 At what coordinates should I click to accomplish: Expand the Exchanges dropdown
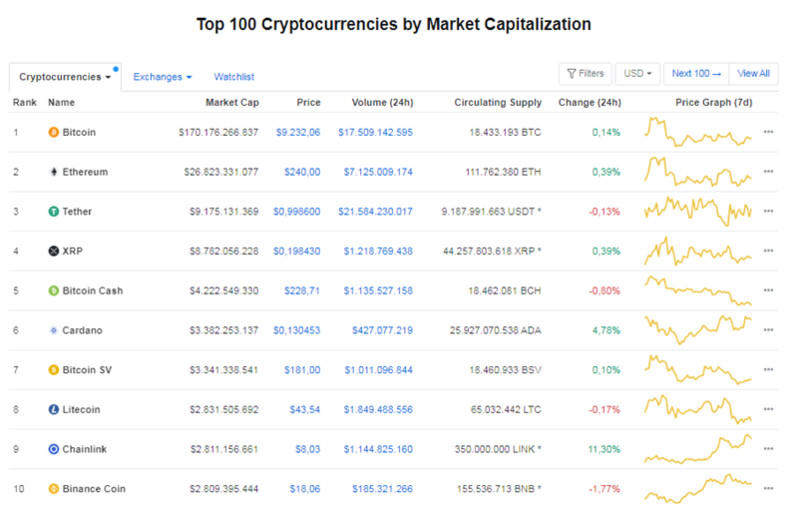(x=163, y=77)
